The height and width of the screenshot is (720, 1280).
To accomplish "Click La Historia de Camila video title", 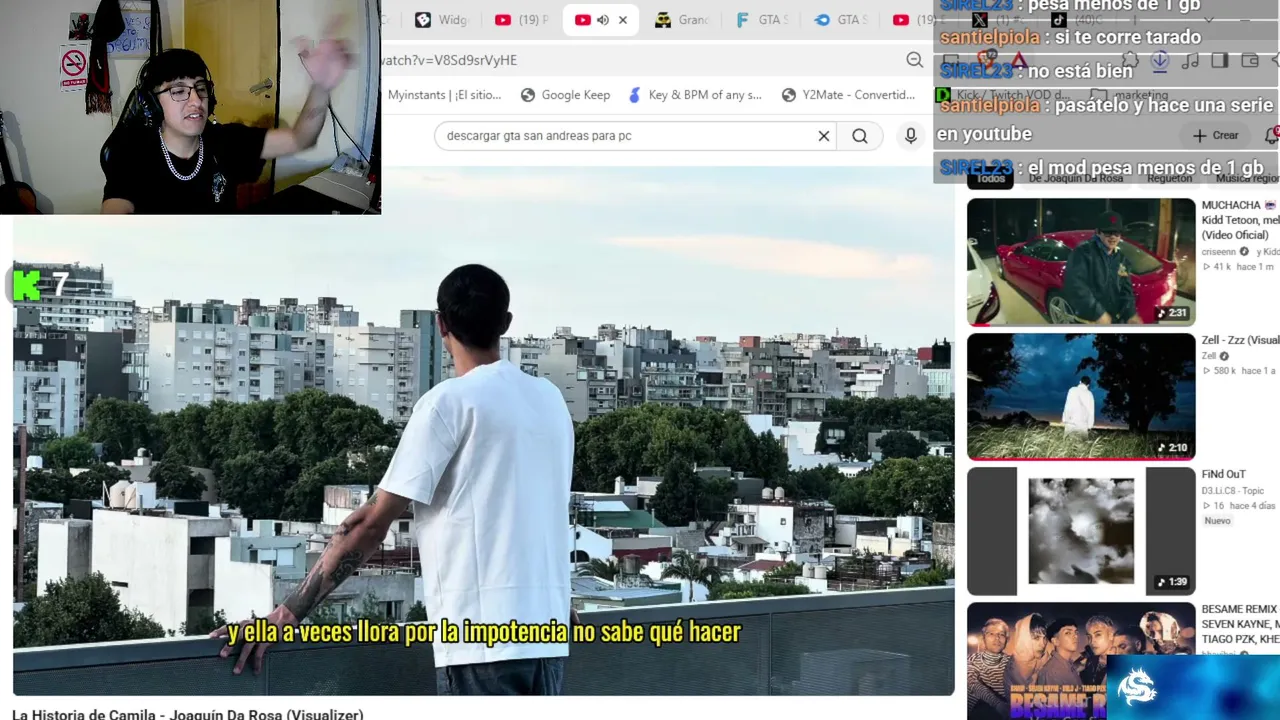I will point(188,715).
